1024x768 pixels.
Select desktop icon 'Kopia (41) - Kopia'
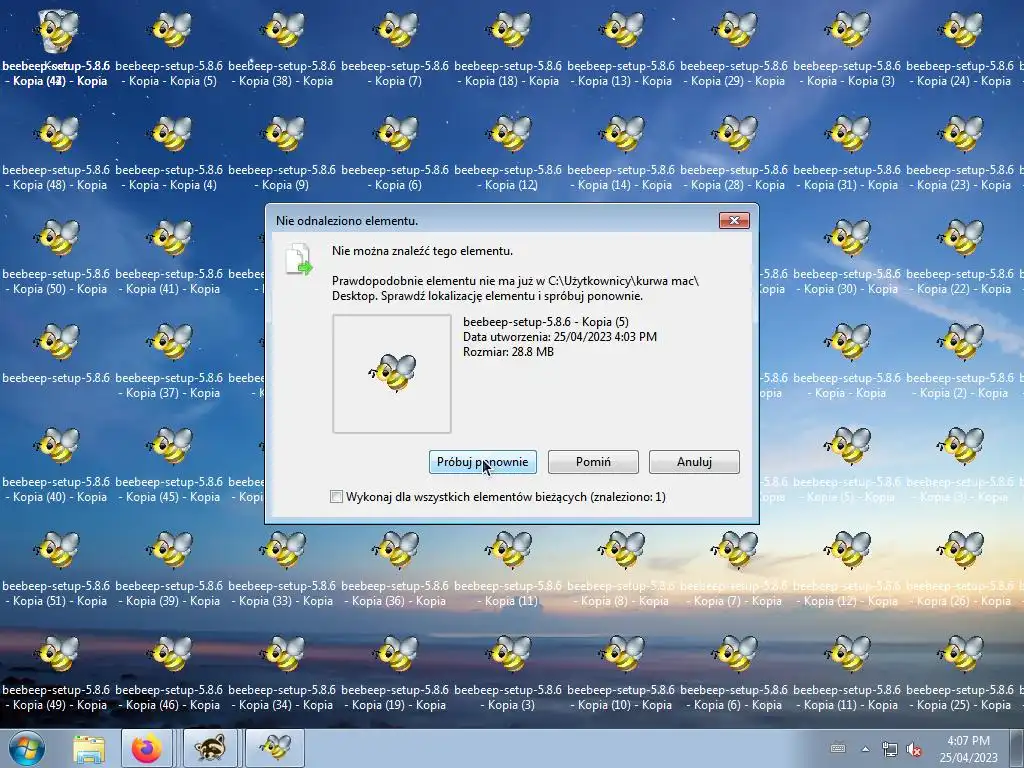[169, 259]
